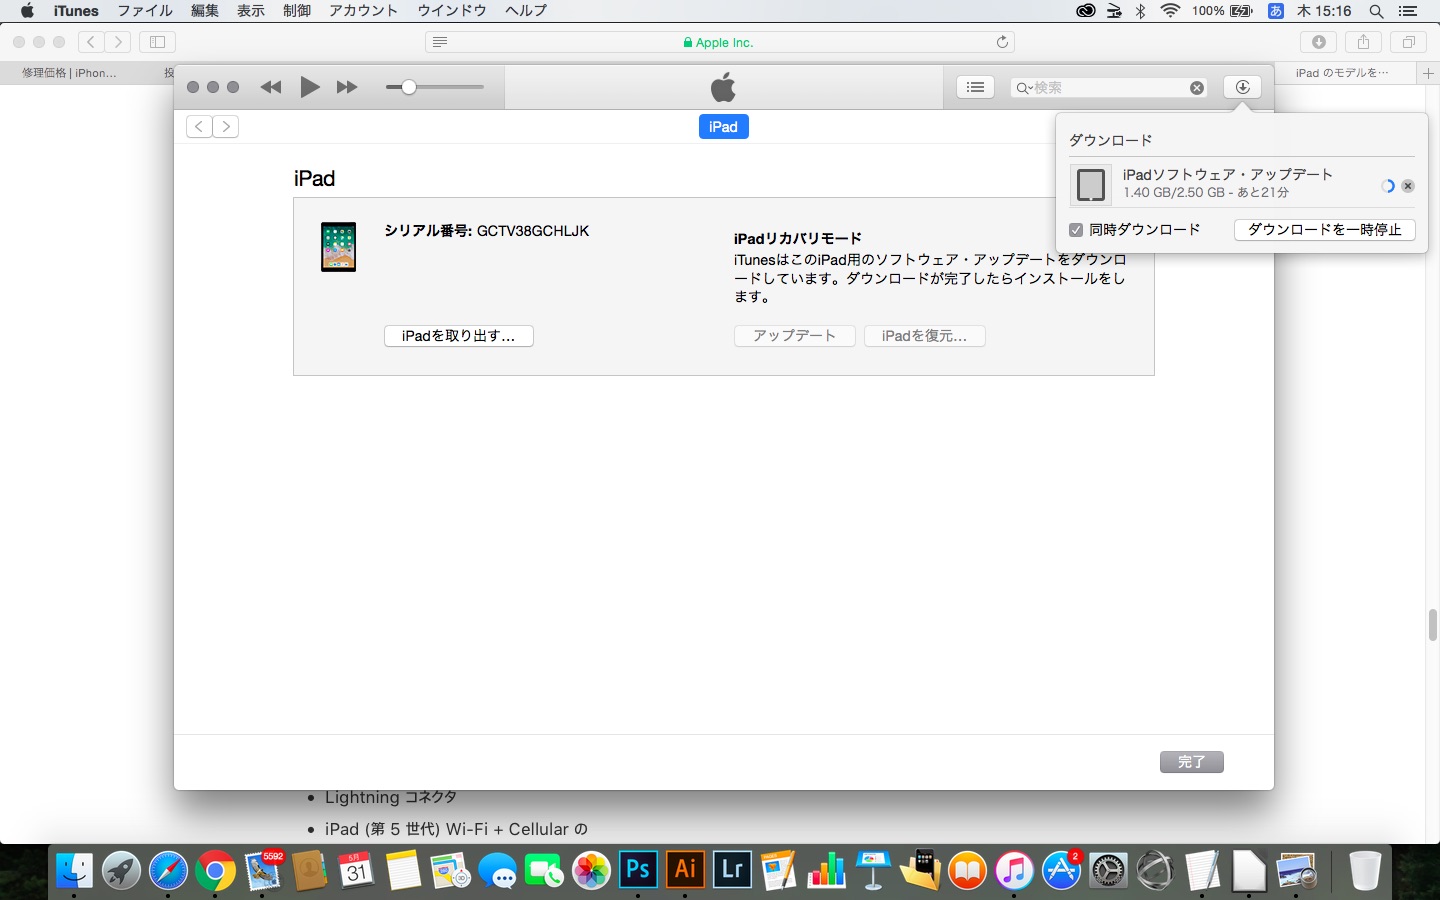Open System Preferences from the Dock
Image resolution: width=1440 pixels, height=900 pixels.
coord(1108,870)
